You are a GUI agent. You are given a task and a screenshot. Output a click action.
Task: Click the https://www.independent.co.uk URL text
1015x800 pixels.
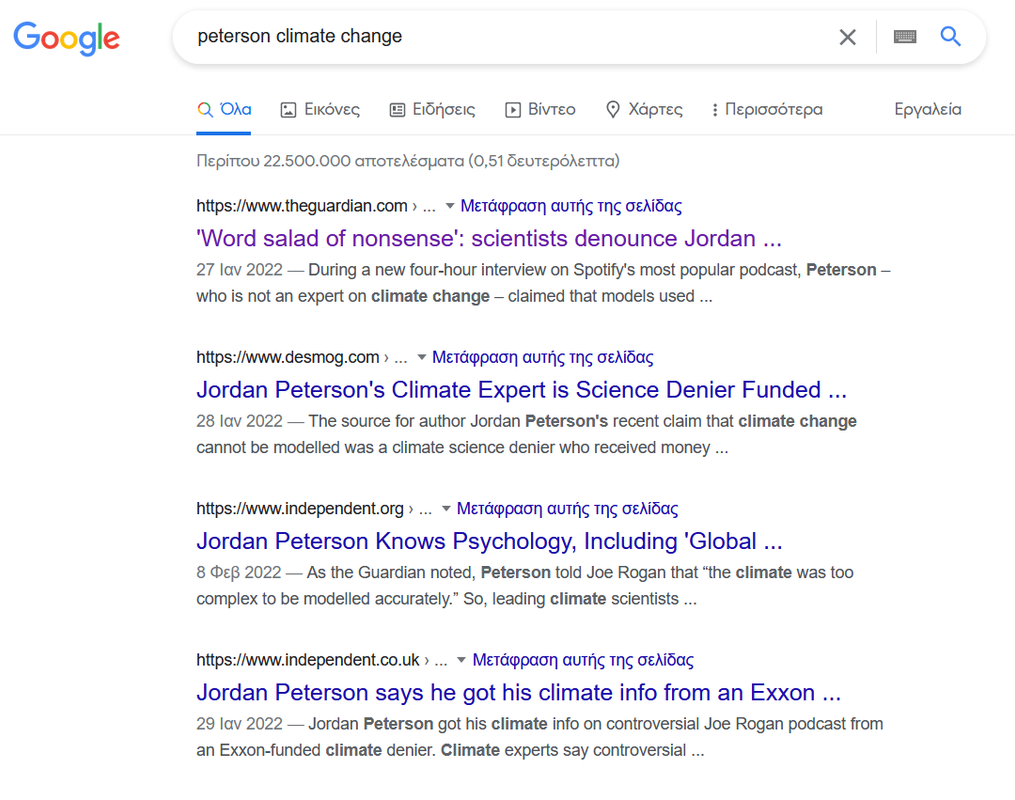307,660
